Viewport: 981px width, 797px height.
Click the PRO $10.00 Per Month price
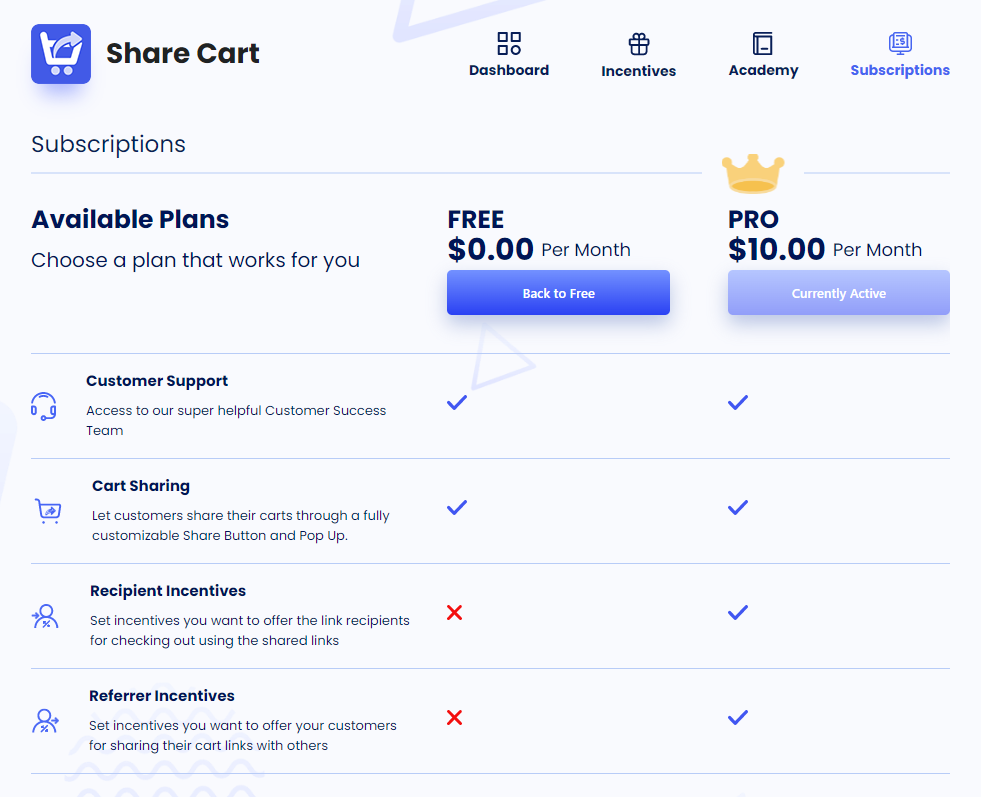tap(826, 249)
